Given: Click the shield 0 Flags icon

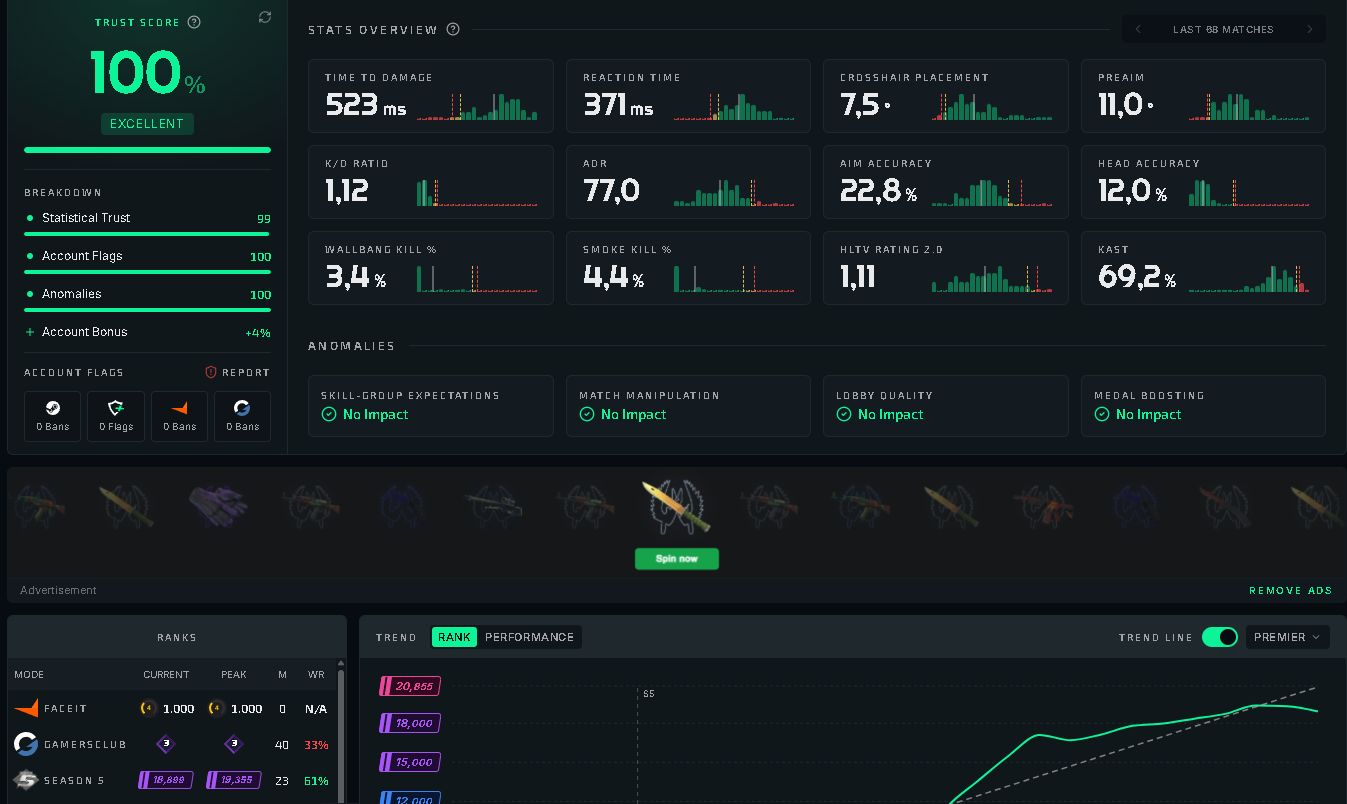Looking at the screenshot, I should (x=116, y=408).
